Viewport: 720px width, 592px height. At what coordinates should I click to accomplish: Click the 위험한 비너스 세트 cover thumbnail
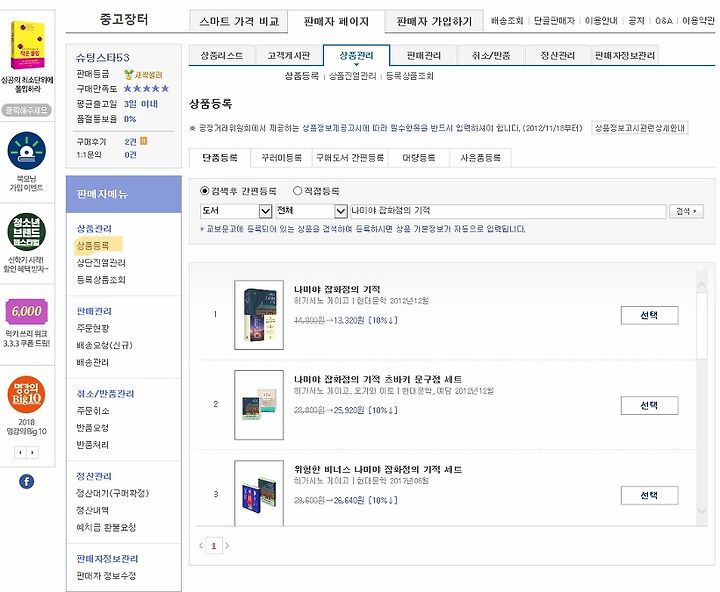(x=259, y=493)
